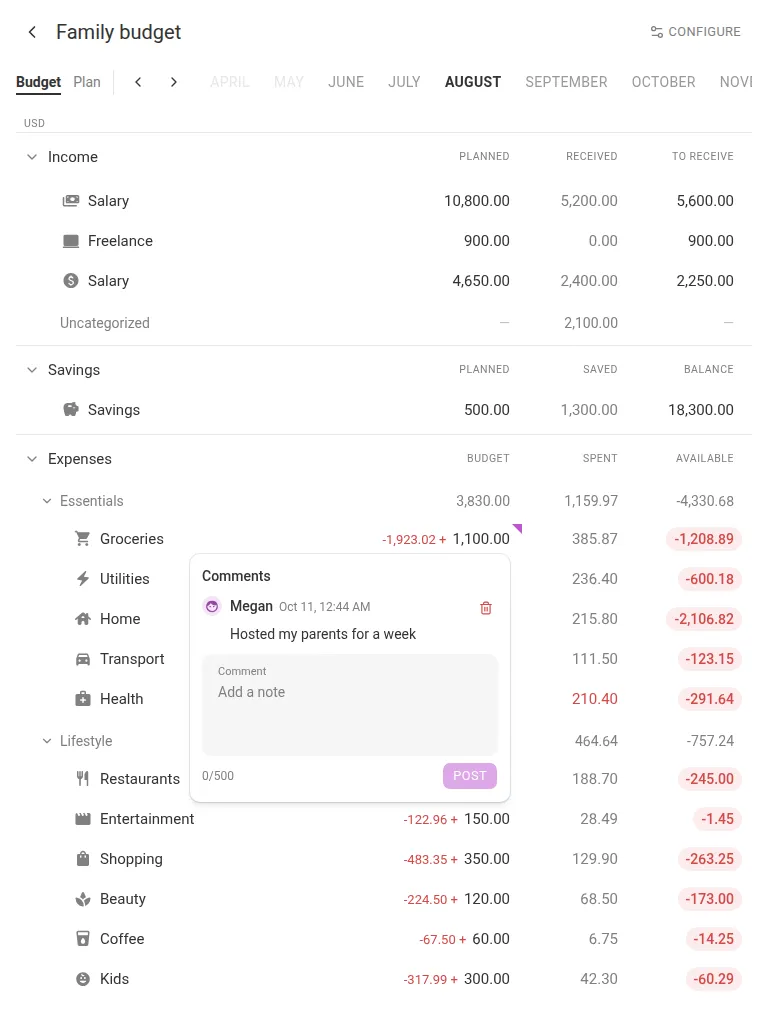Click the Savings piggy bank icon
Screen dimensions: 768x1024
71,409
